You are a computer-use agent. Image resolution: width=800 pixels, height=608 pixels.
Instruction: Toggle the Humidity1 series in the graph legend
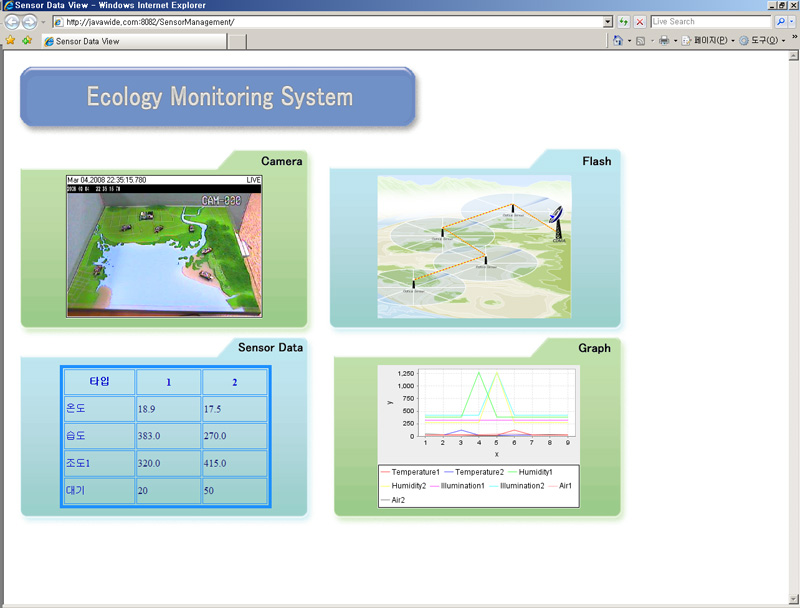(536, 472)
